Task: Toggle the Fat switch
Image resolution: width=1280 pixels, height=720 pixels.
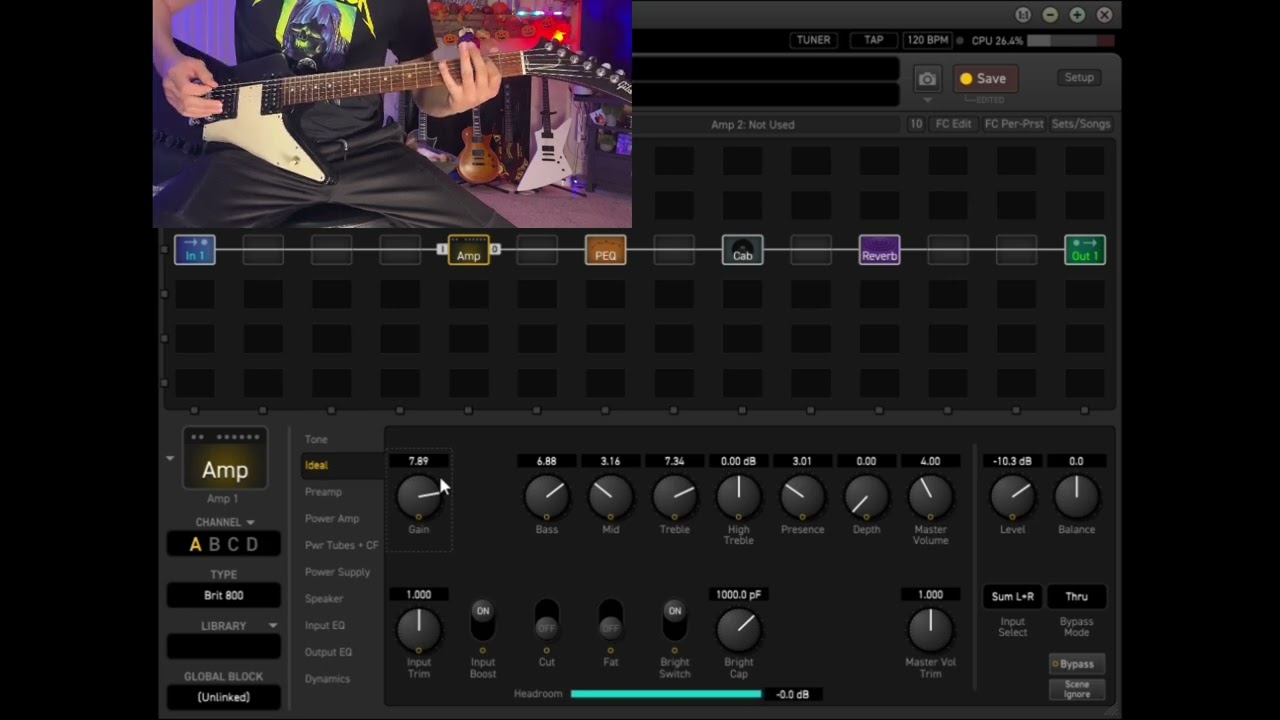Action: (610, 620)
